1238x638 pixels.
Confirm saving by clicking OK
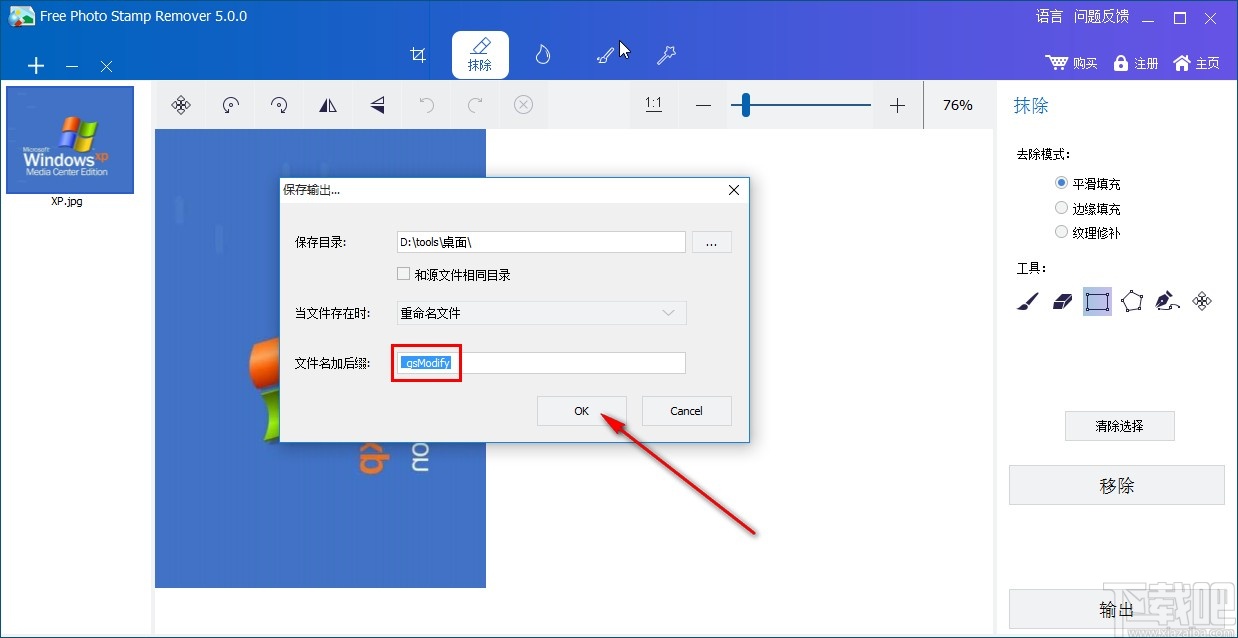click(581, 410)
